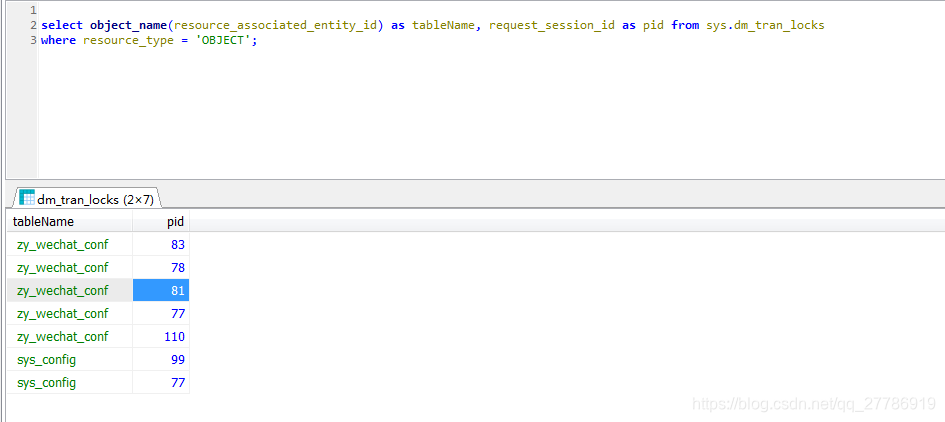Select the zy_wechat_conf cell in pid 110 row
The image size is (945, 422).
point(70,336)
